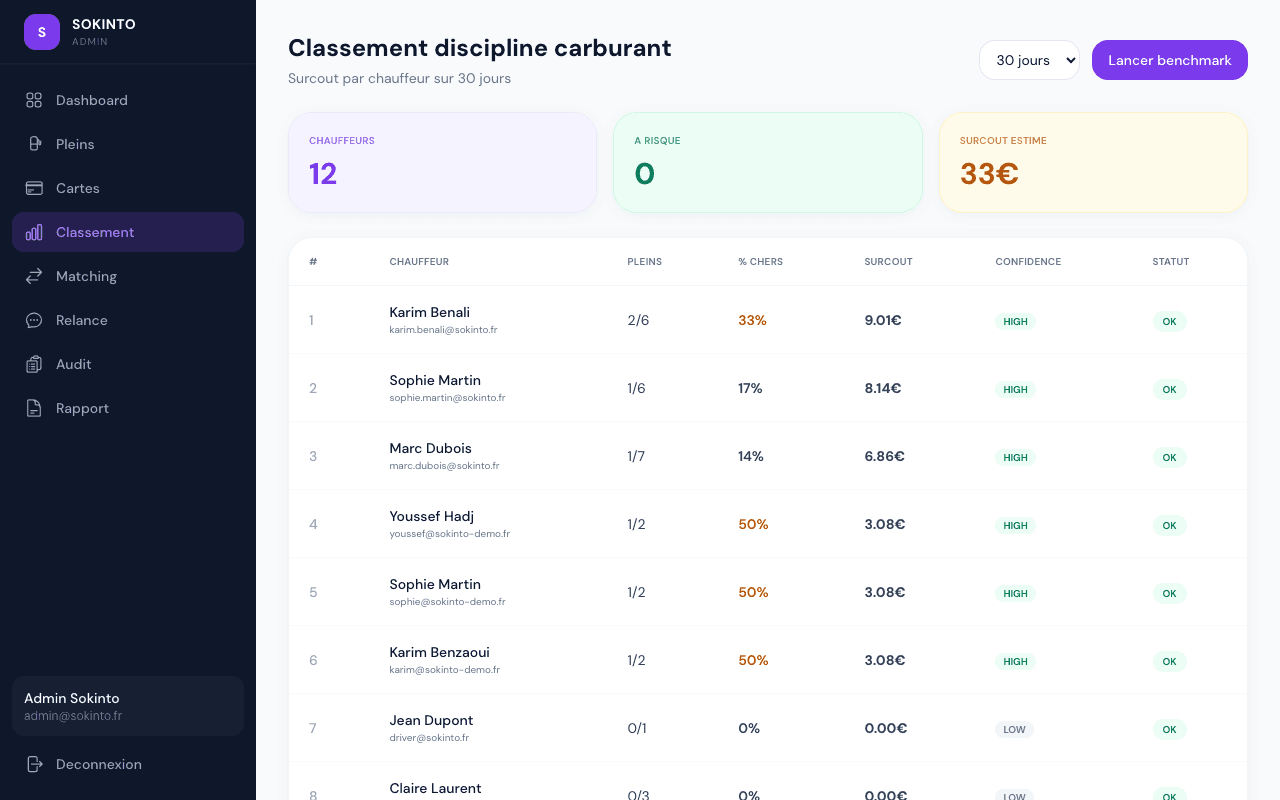Select the Classement bar-chart icon

(33, 232)
